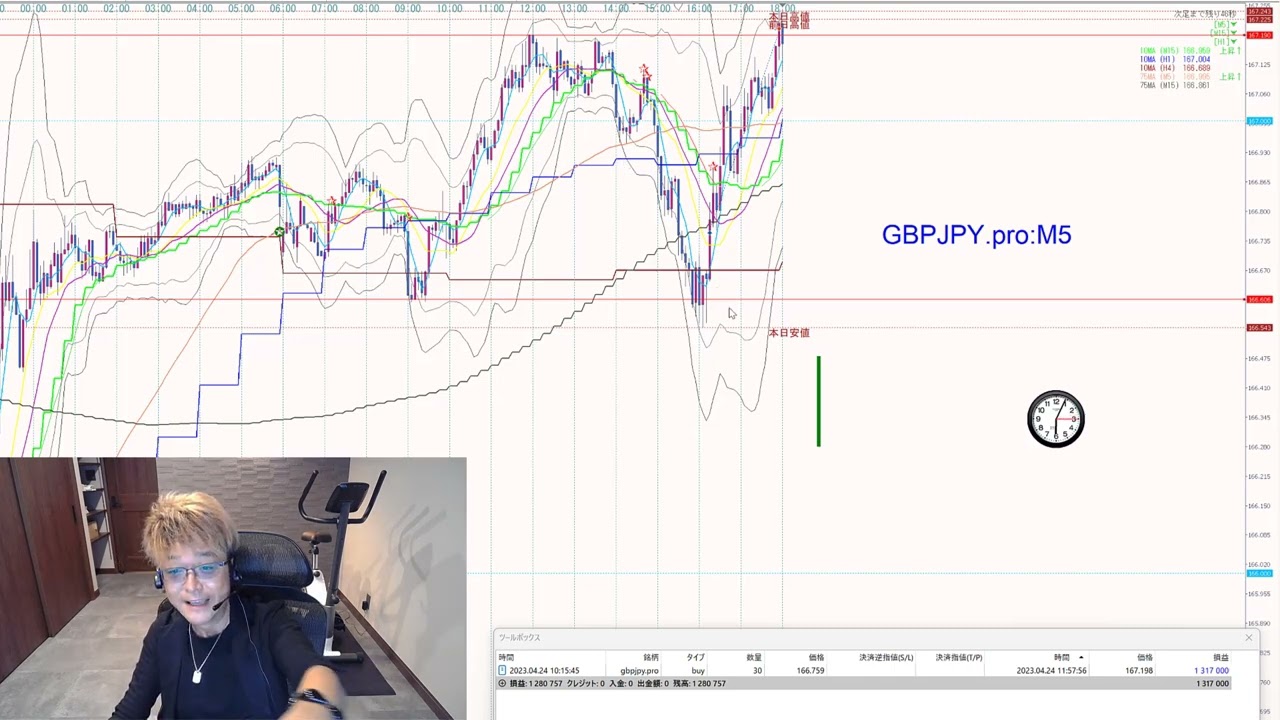Click the 決済指値(T/P) column header
The height and width of the screenshot is (720, 1280).
tap(958, 657)
